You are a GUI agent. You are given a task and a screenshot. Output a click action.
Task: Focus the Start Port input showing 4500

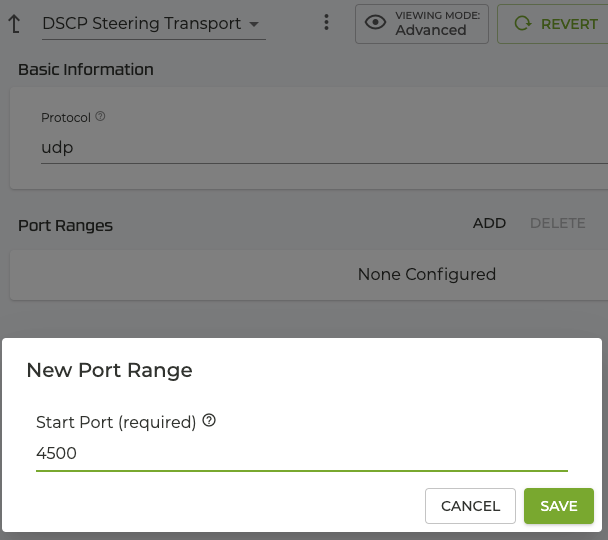300,453
